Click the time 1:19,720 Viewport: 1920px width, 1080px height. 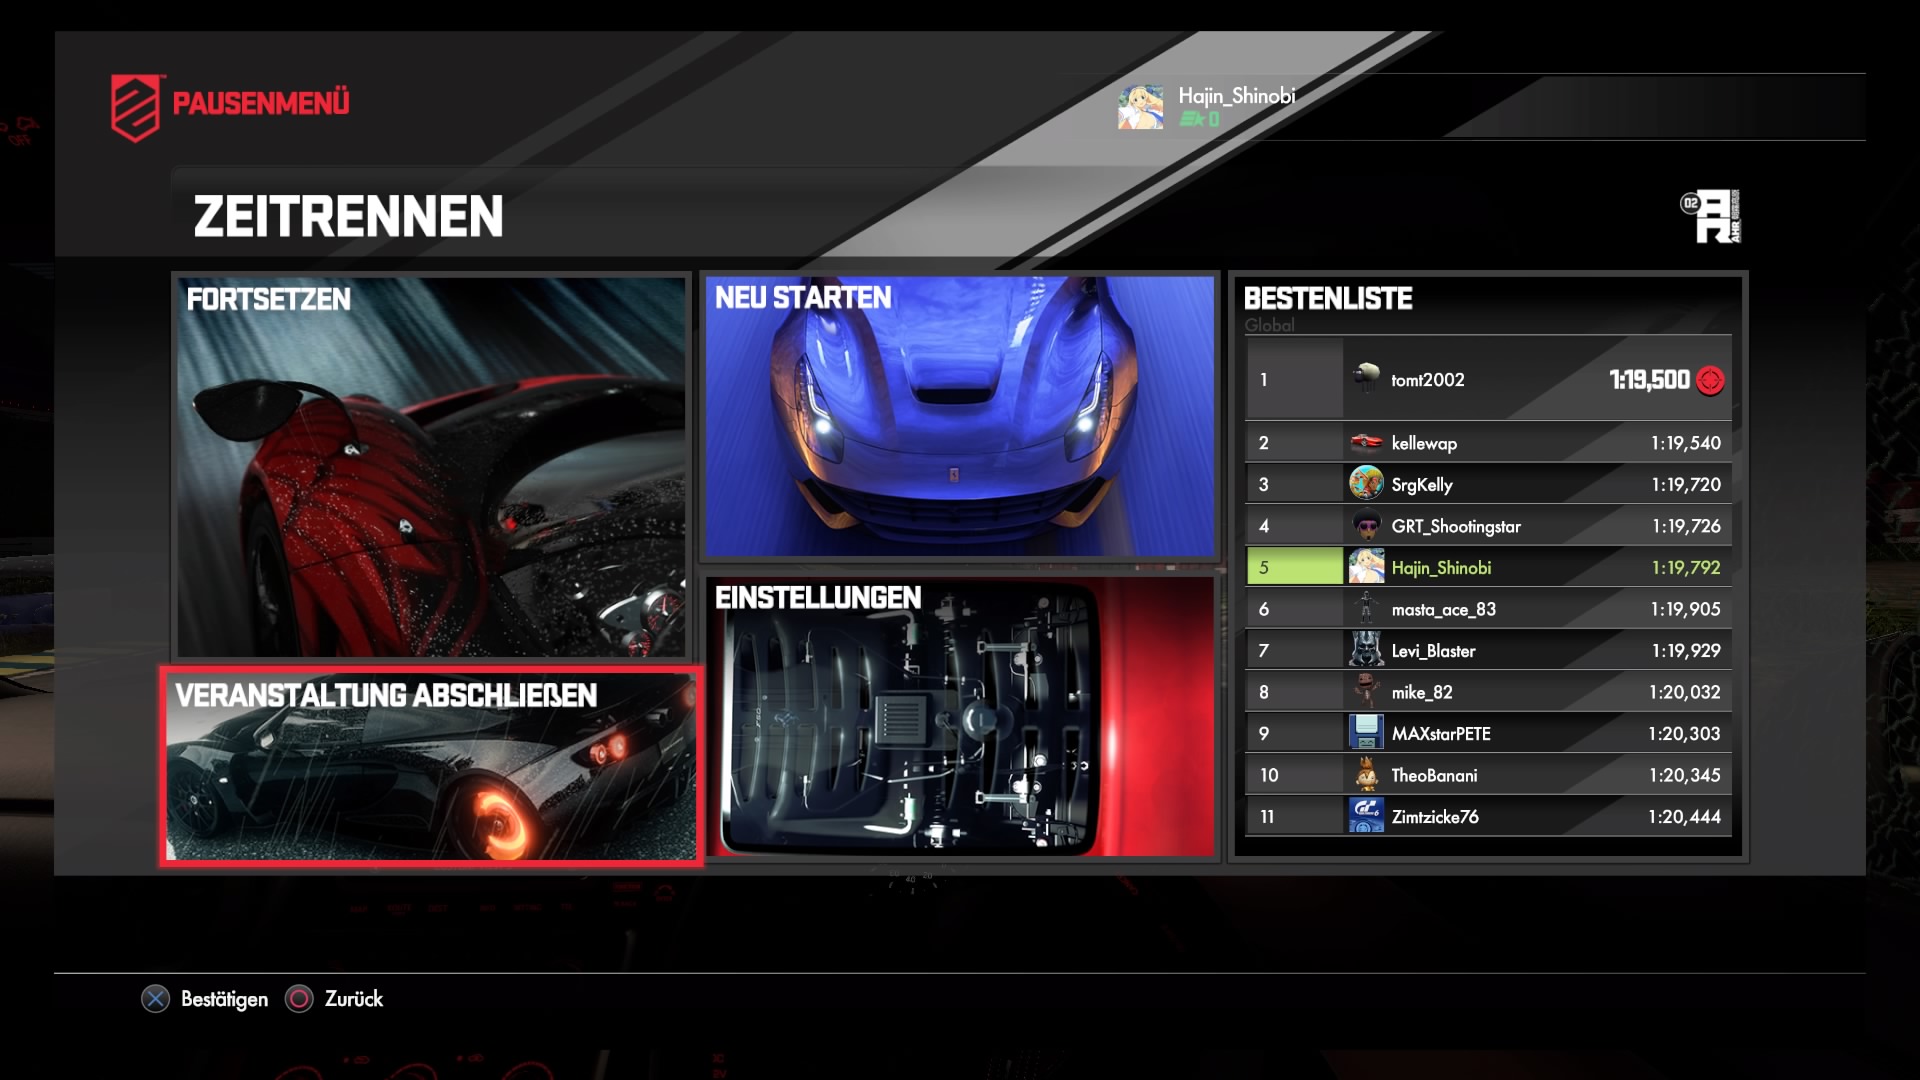[1686, 485]
